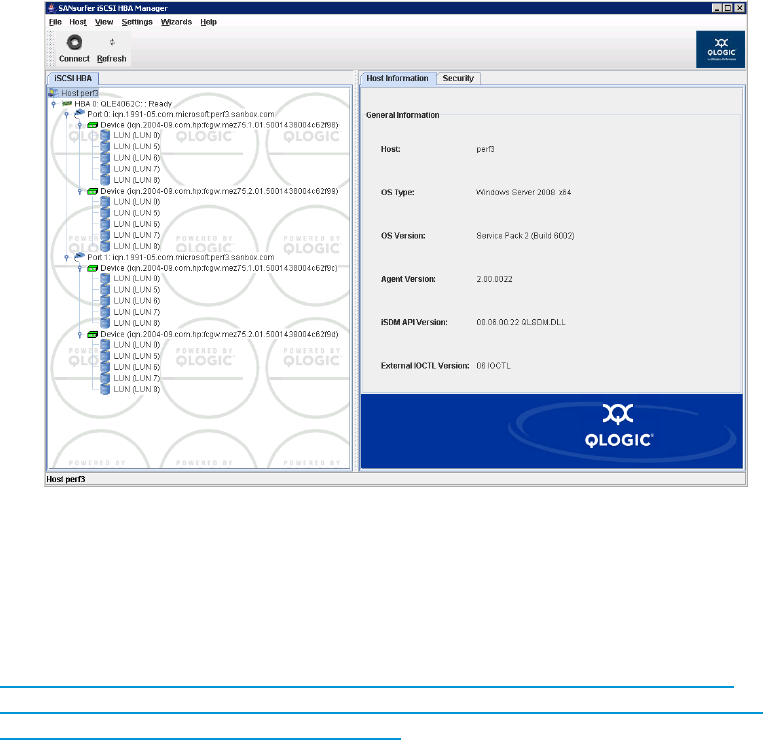Open the View menu
This screenshot has width=763, height=740.
coord(104,22)
